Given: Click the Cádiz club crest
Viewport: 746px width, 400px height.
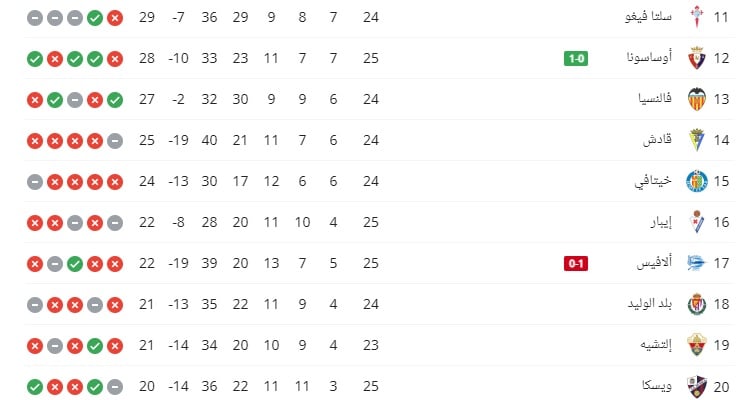Looking at the screenshot, I should [697, 140].
